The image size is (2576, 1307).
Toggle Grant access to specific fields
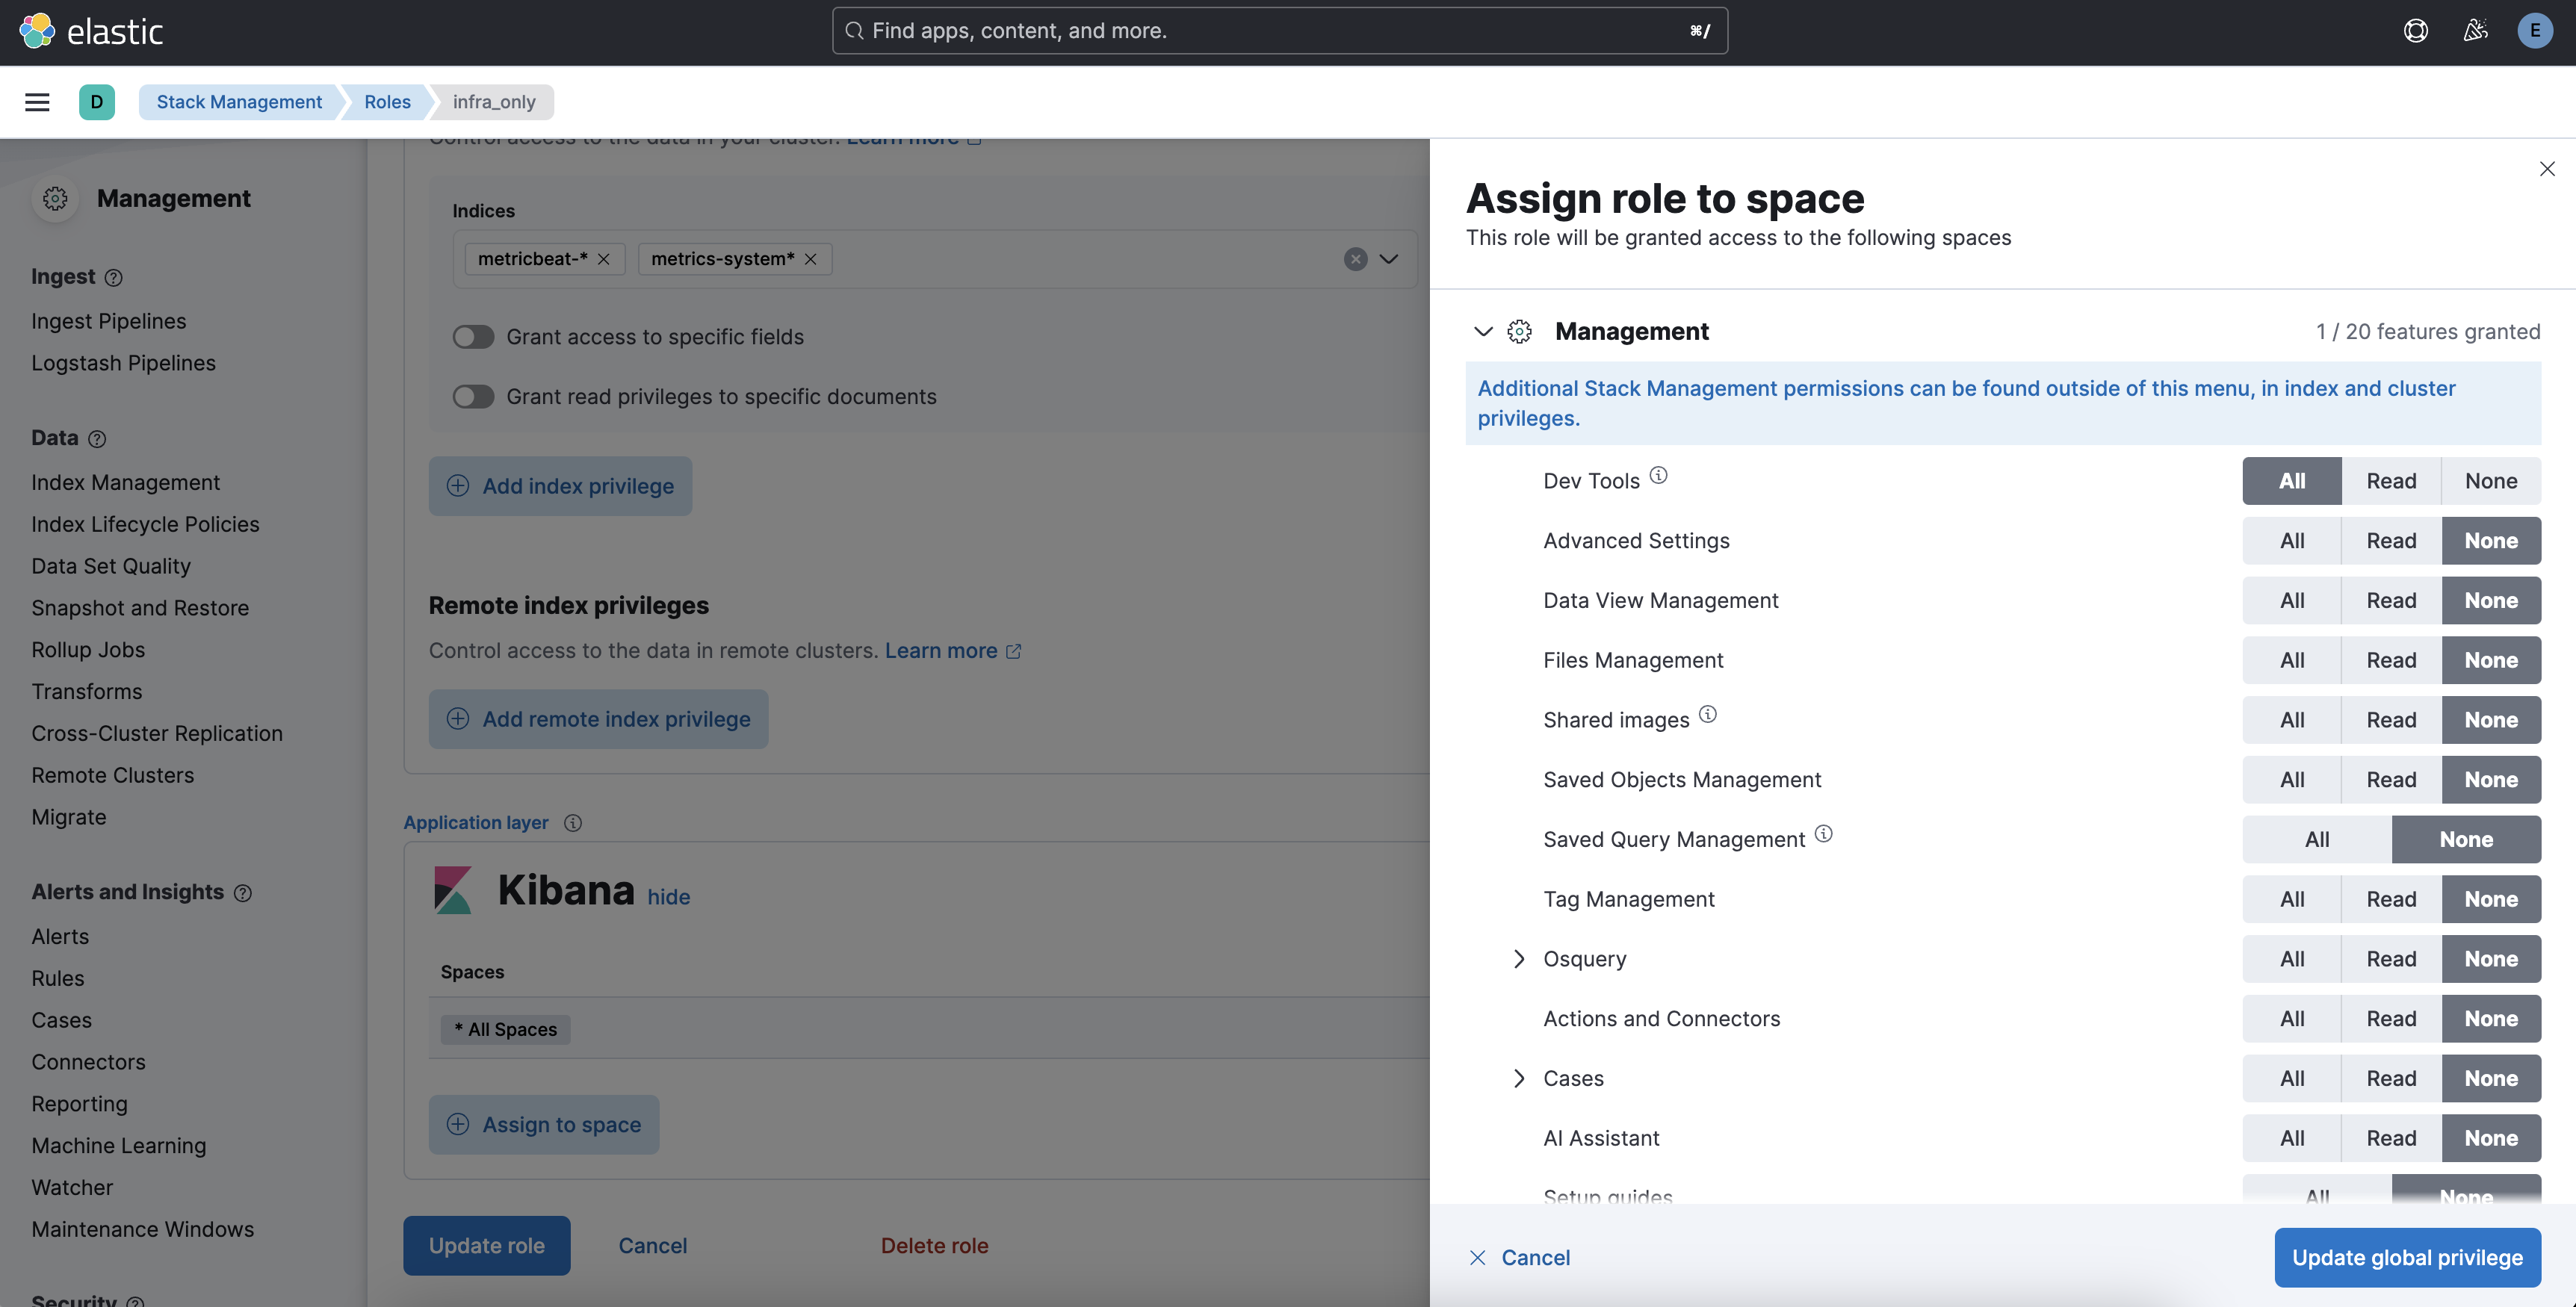(x=473, y=337)
